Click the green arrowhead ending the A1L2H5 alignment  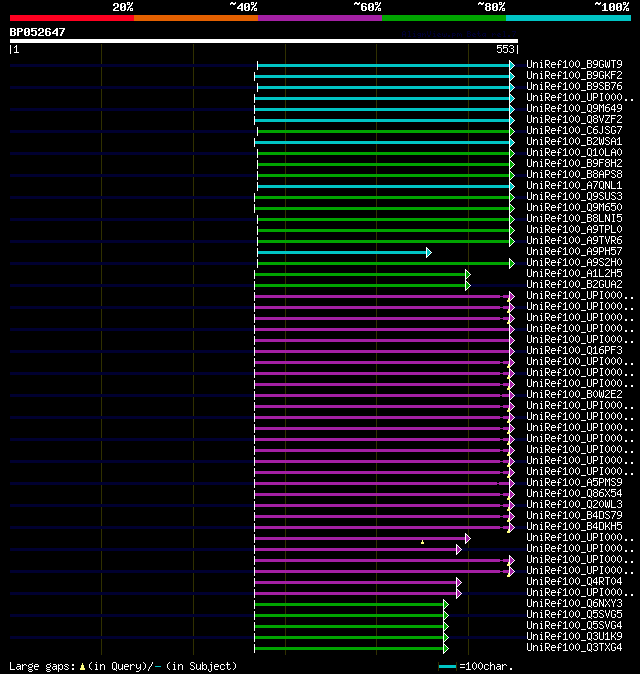click(x=468, y=274)
